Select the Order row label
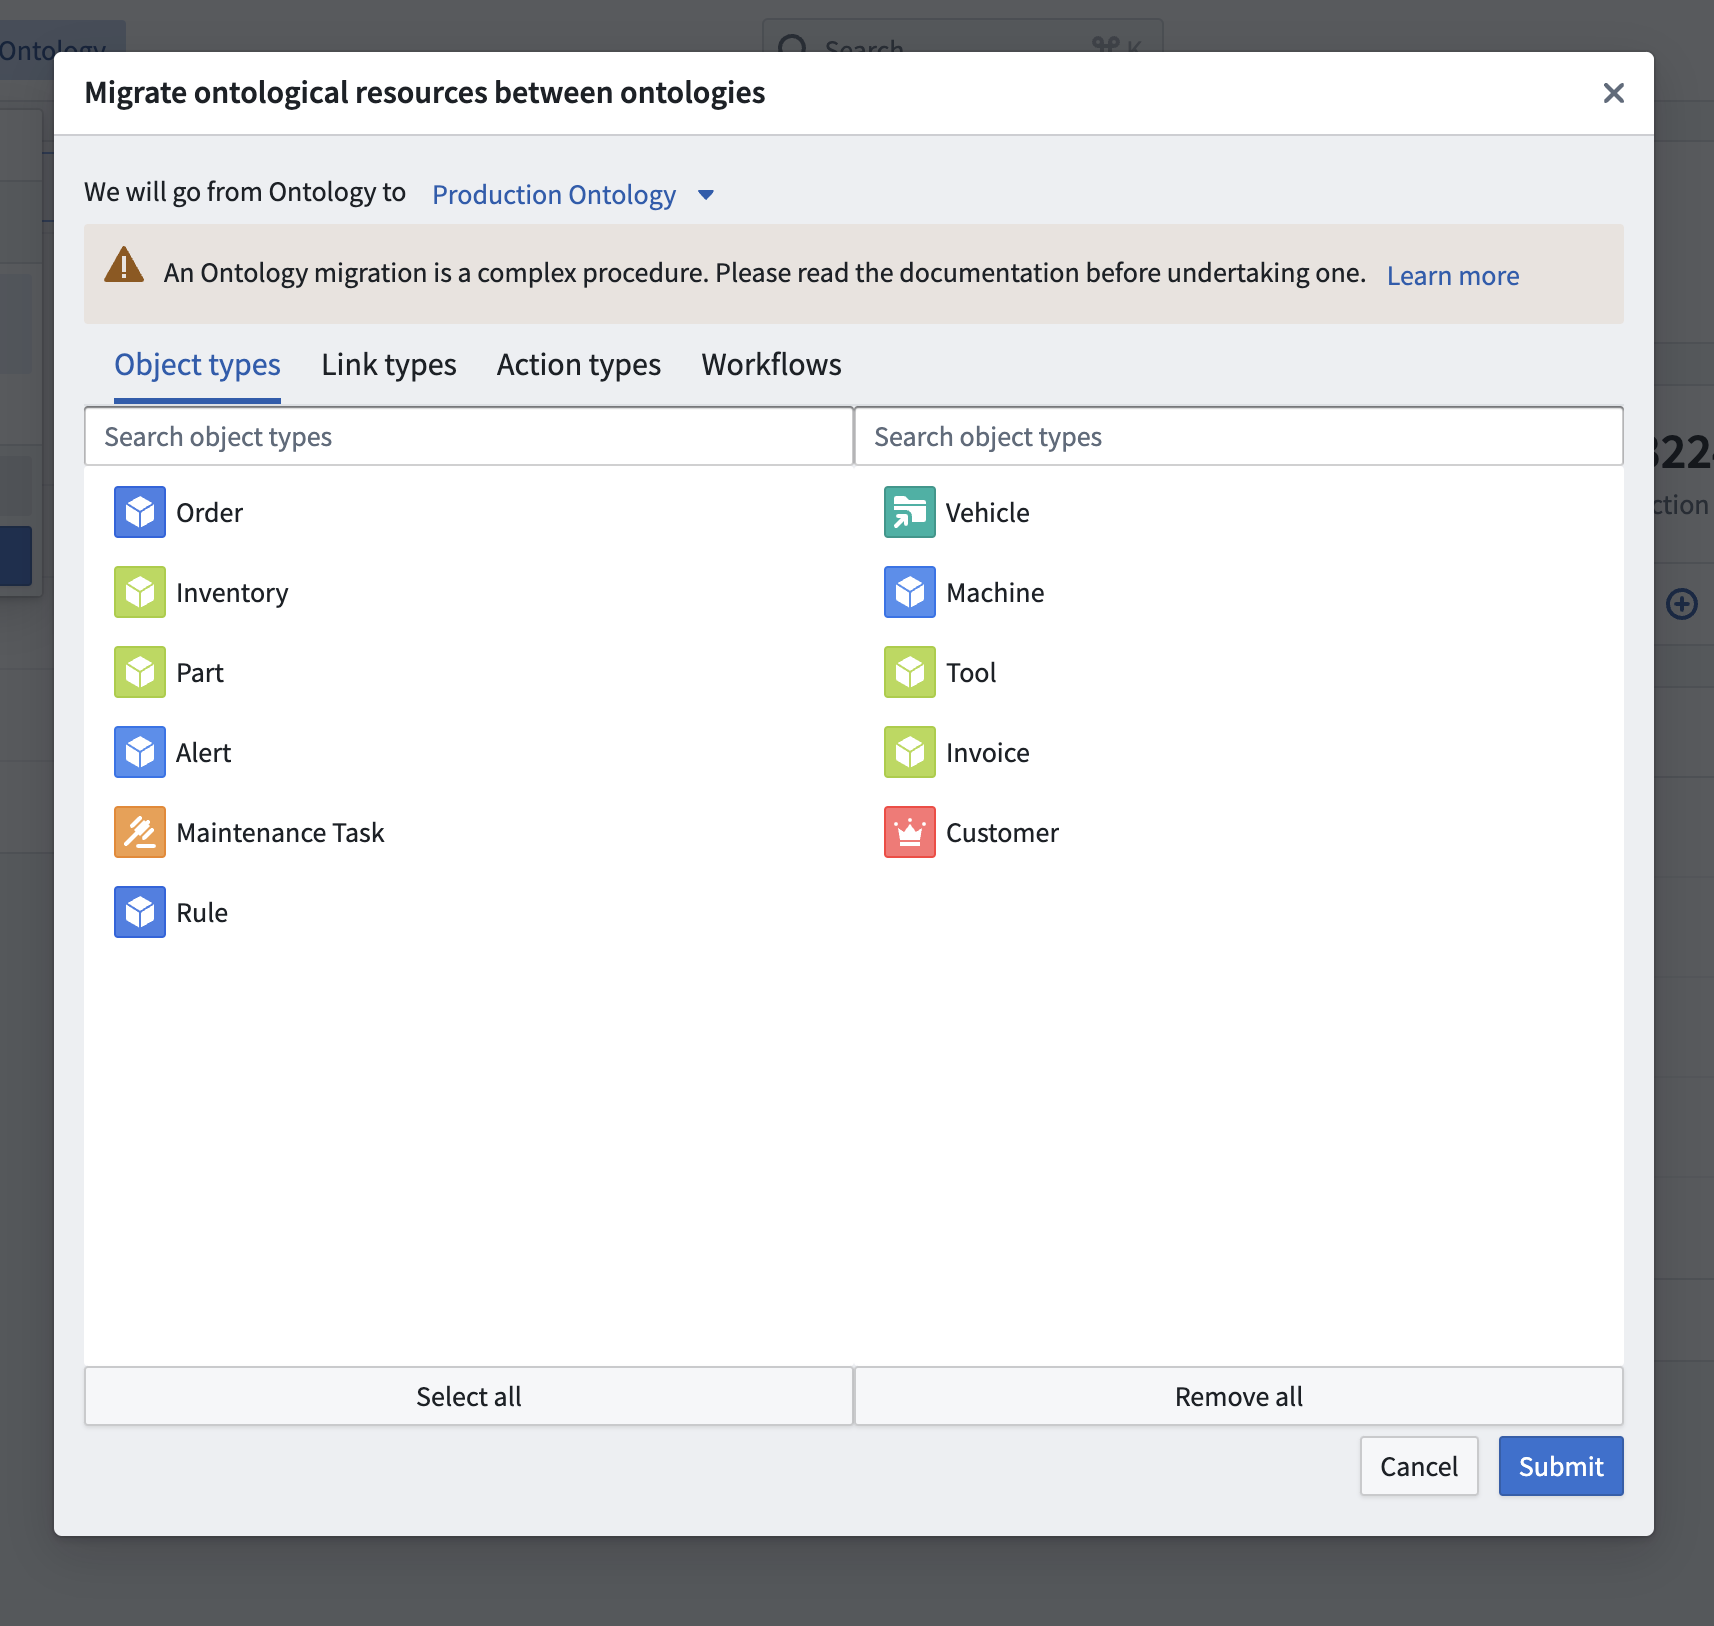The width and height of the screenshot is (1714, 1626). point(210,513)
